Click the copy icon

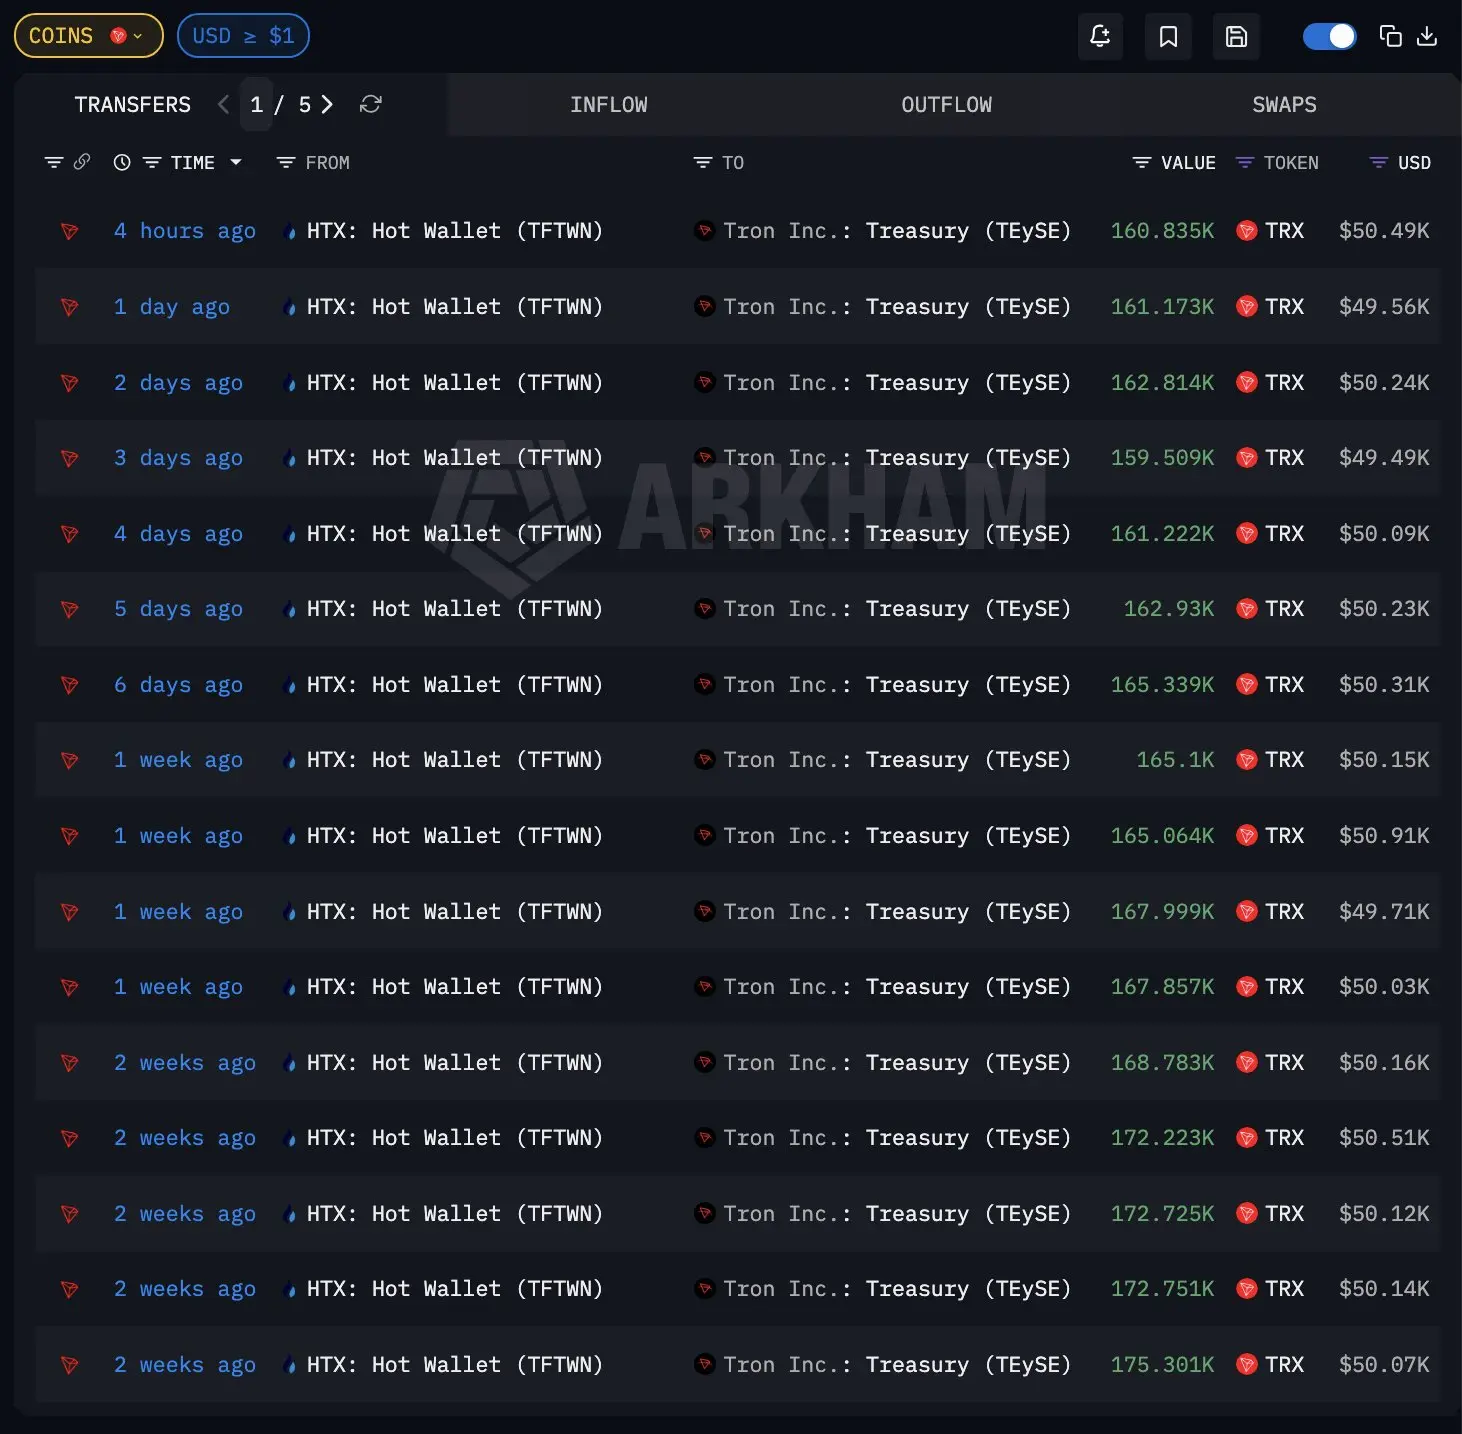click(x=1390, y=37)
